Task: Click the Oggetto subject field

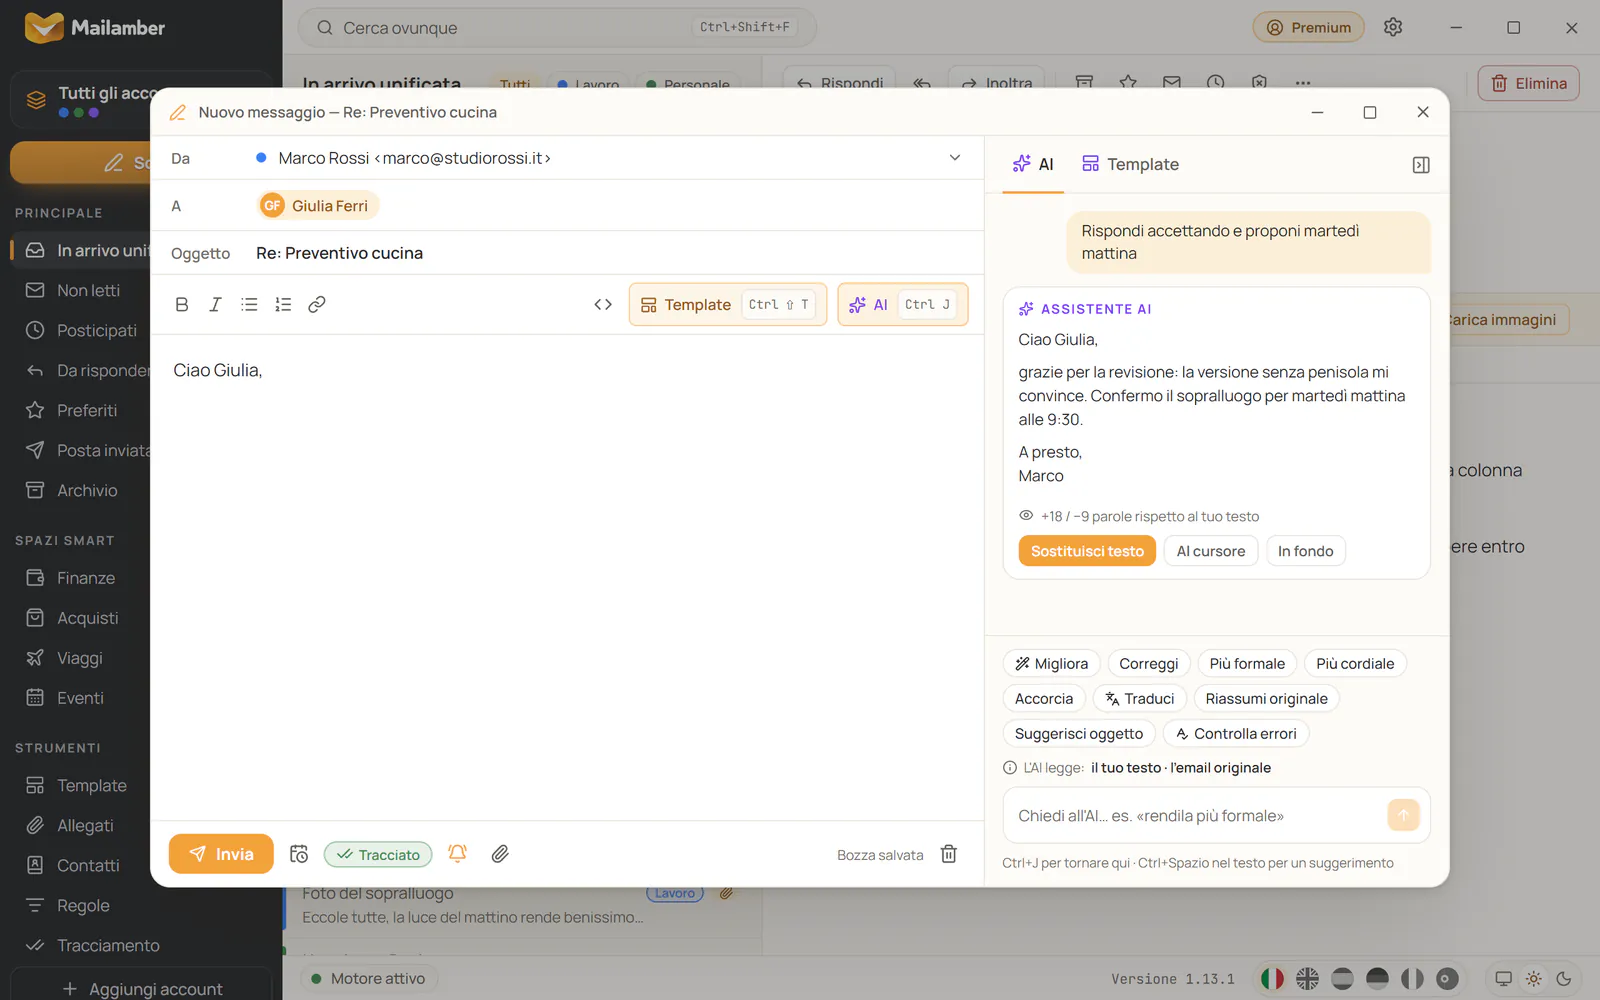Action: tap(567, 254)
